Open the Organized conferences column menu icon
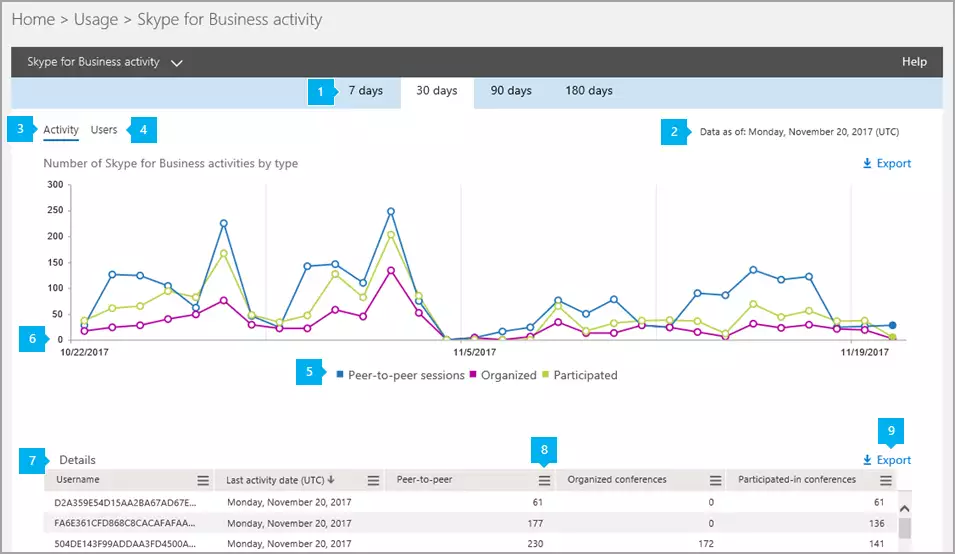 pyautogui.click(x=715, y=480)
